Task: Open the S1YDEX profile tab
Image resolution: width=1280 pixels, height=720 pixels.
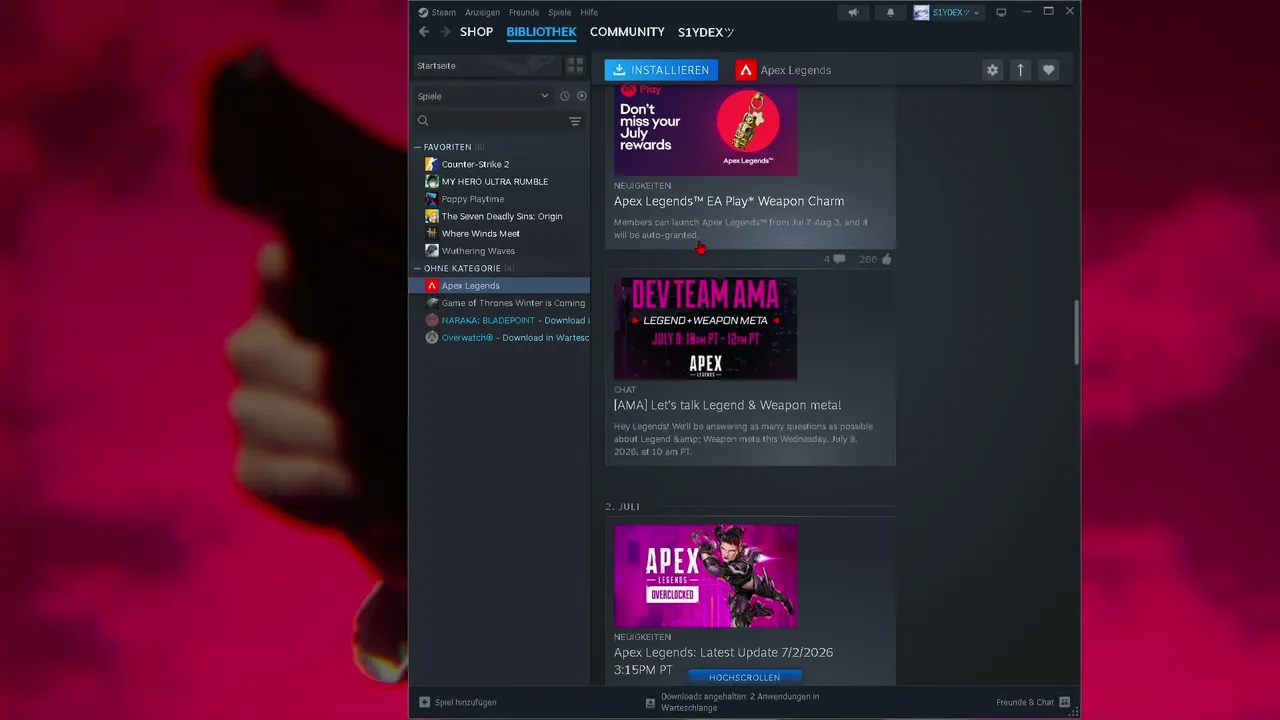Action: click(x=706, y=32)
